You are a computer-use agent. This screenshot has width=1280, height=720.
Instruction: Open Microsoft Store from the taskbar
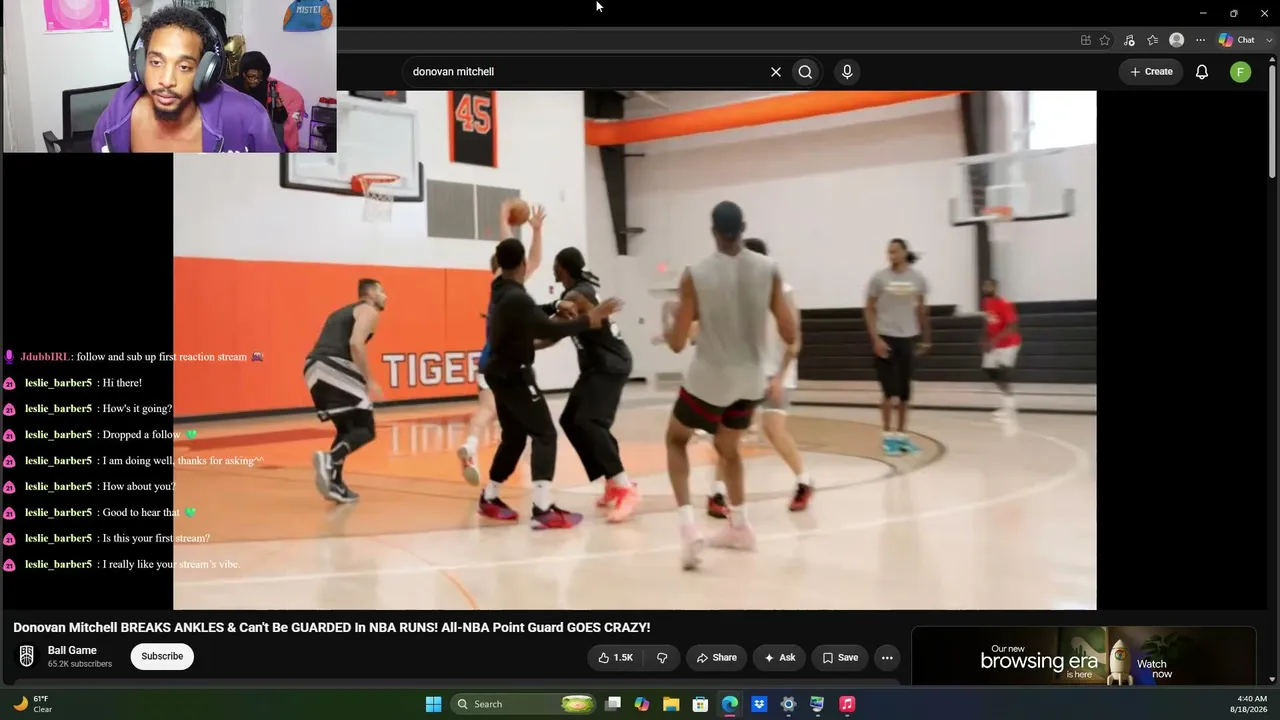(701, 704)
